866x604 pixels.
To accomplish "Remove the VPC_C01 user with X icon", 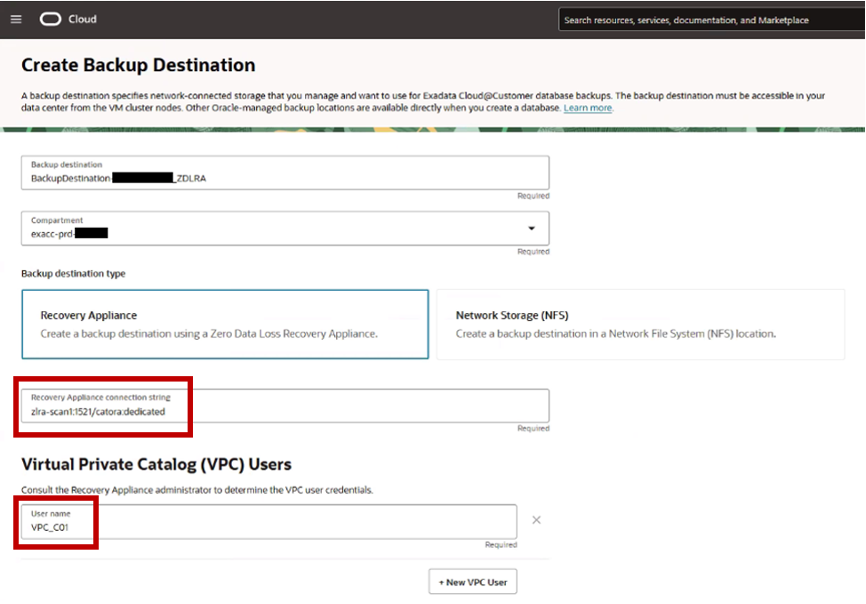I will pos(536,520).
